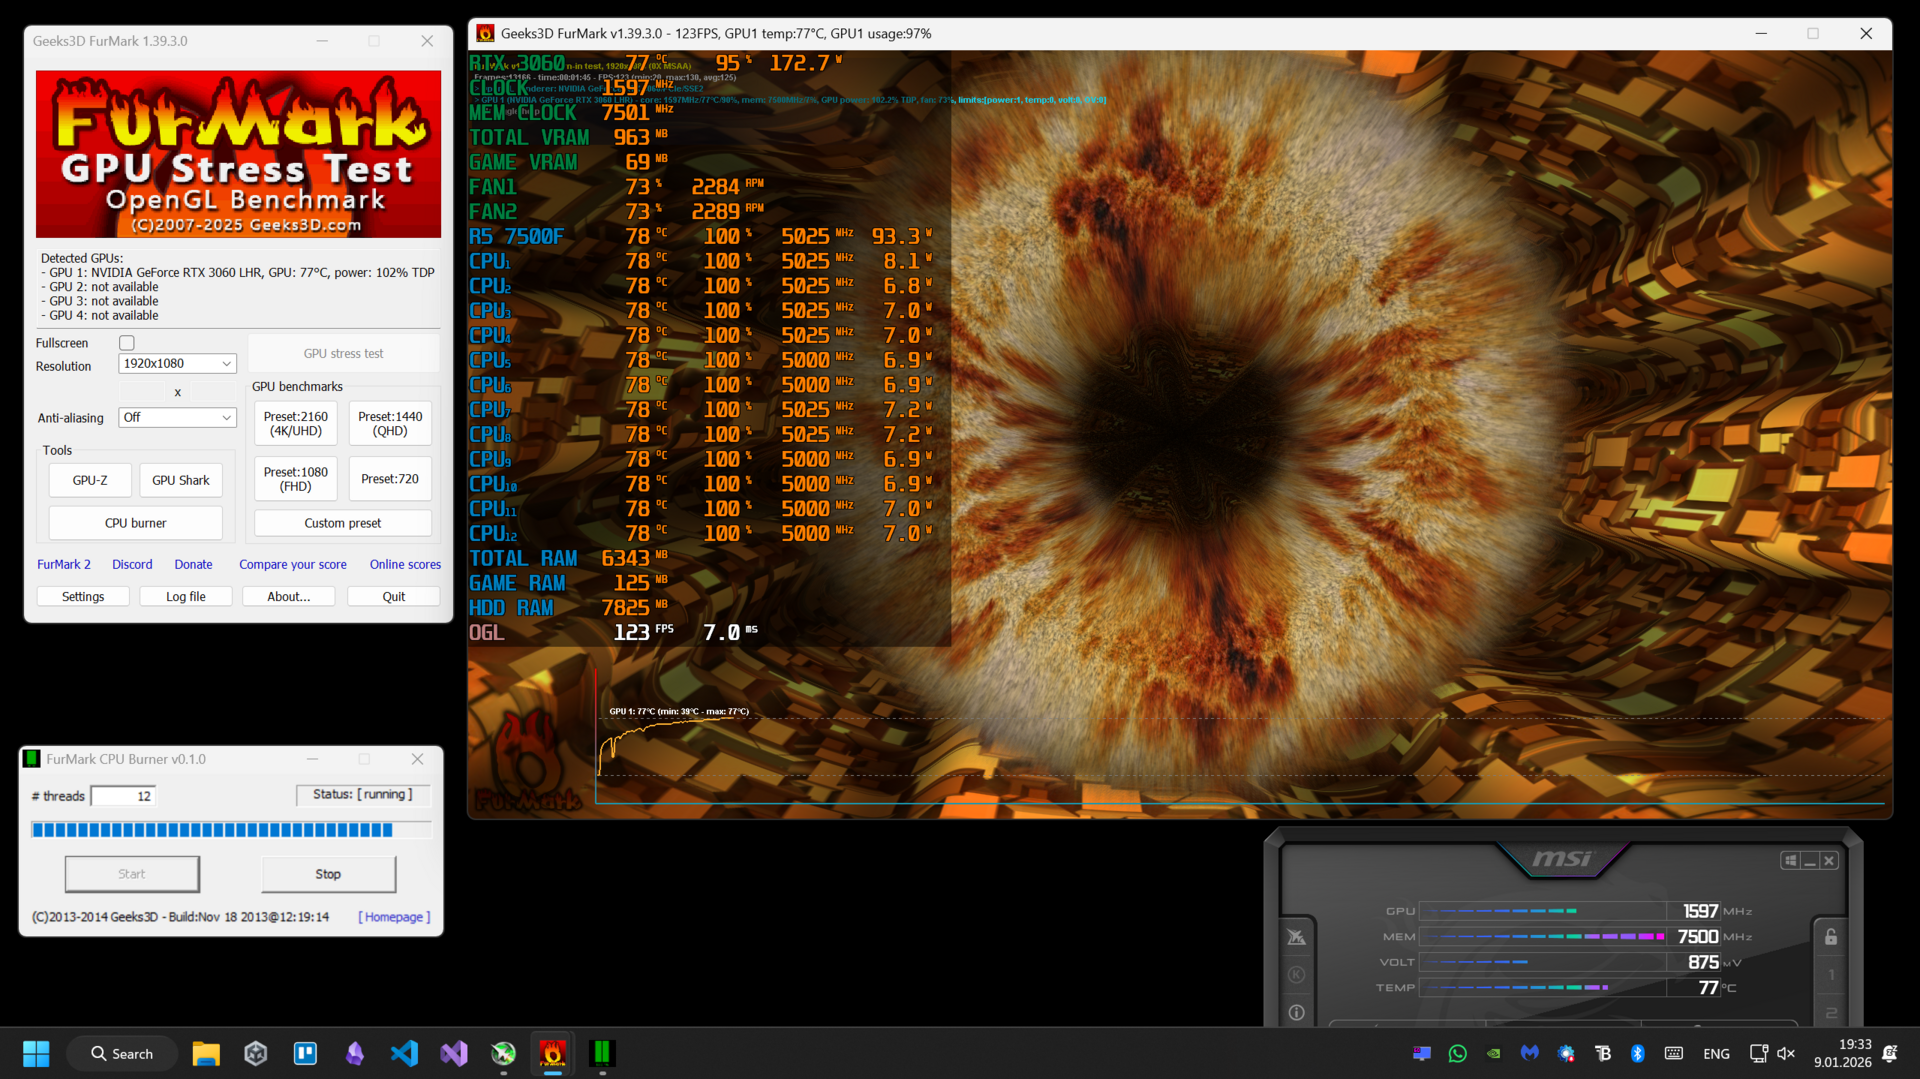This screenshot has width=1920, height=1079.
Task: Open FurMark Settings
Action: 83,596
